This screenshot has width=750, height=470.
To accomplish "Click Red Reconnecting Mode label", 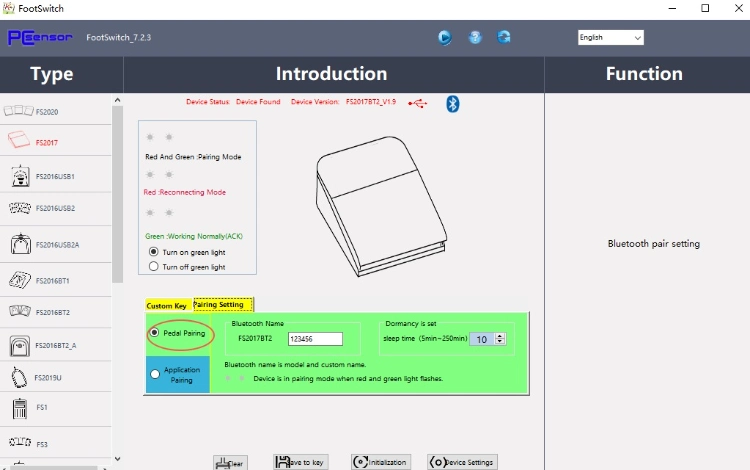I will tap(185, 192).
